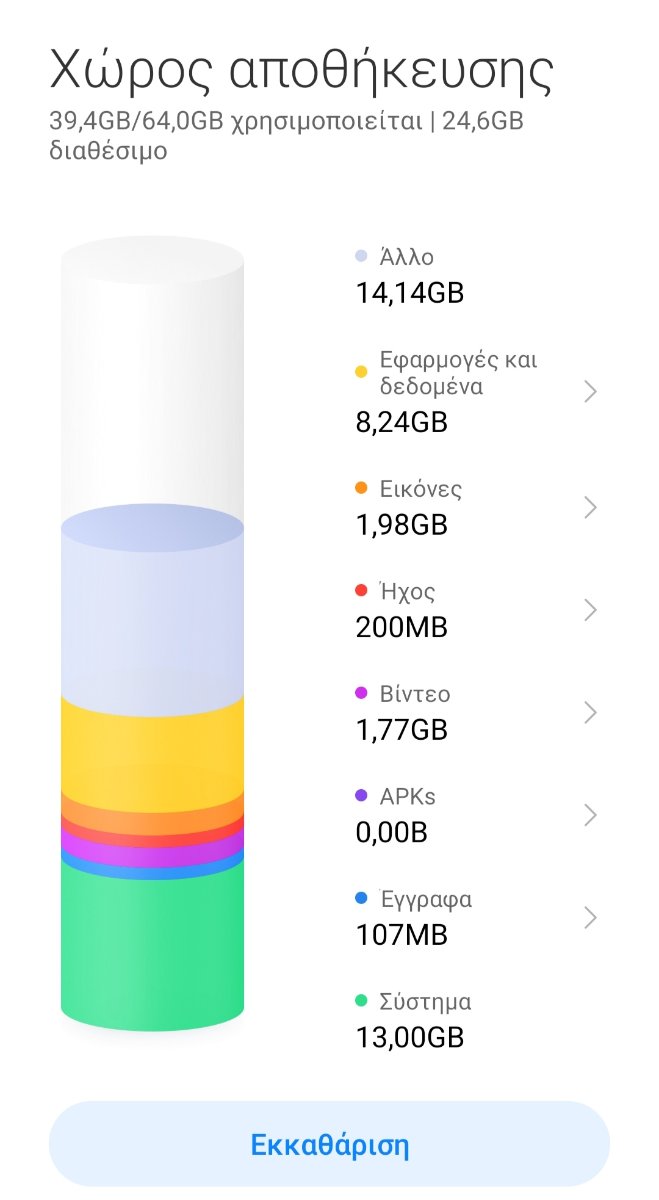The width and height of the screenshot is (659, 1200).
Task: Click the yellow dot beside Εφαρμογές και δεδομένα
Action: 362,372
